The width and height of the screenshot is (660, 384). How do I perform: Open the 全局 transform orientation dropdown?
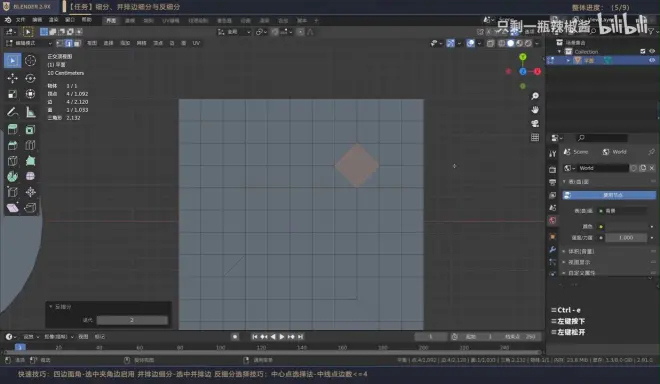pos(234,32)
